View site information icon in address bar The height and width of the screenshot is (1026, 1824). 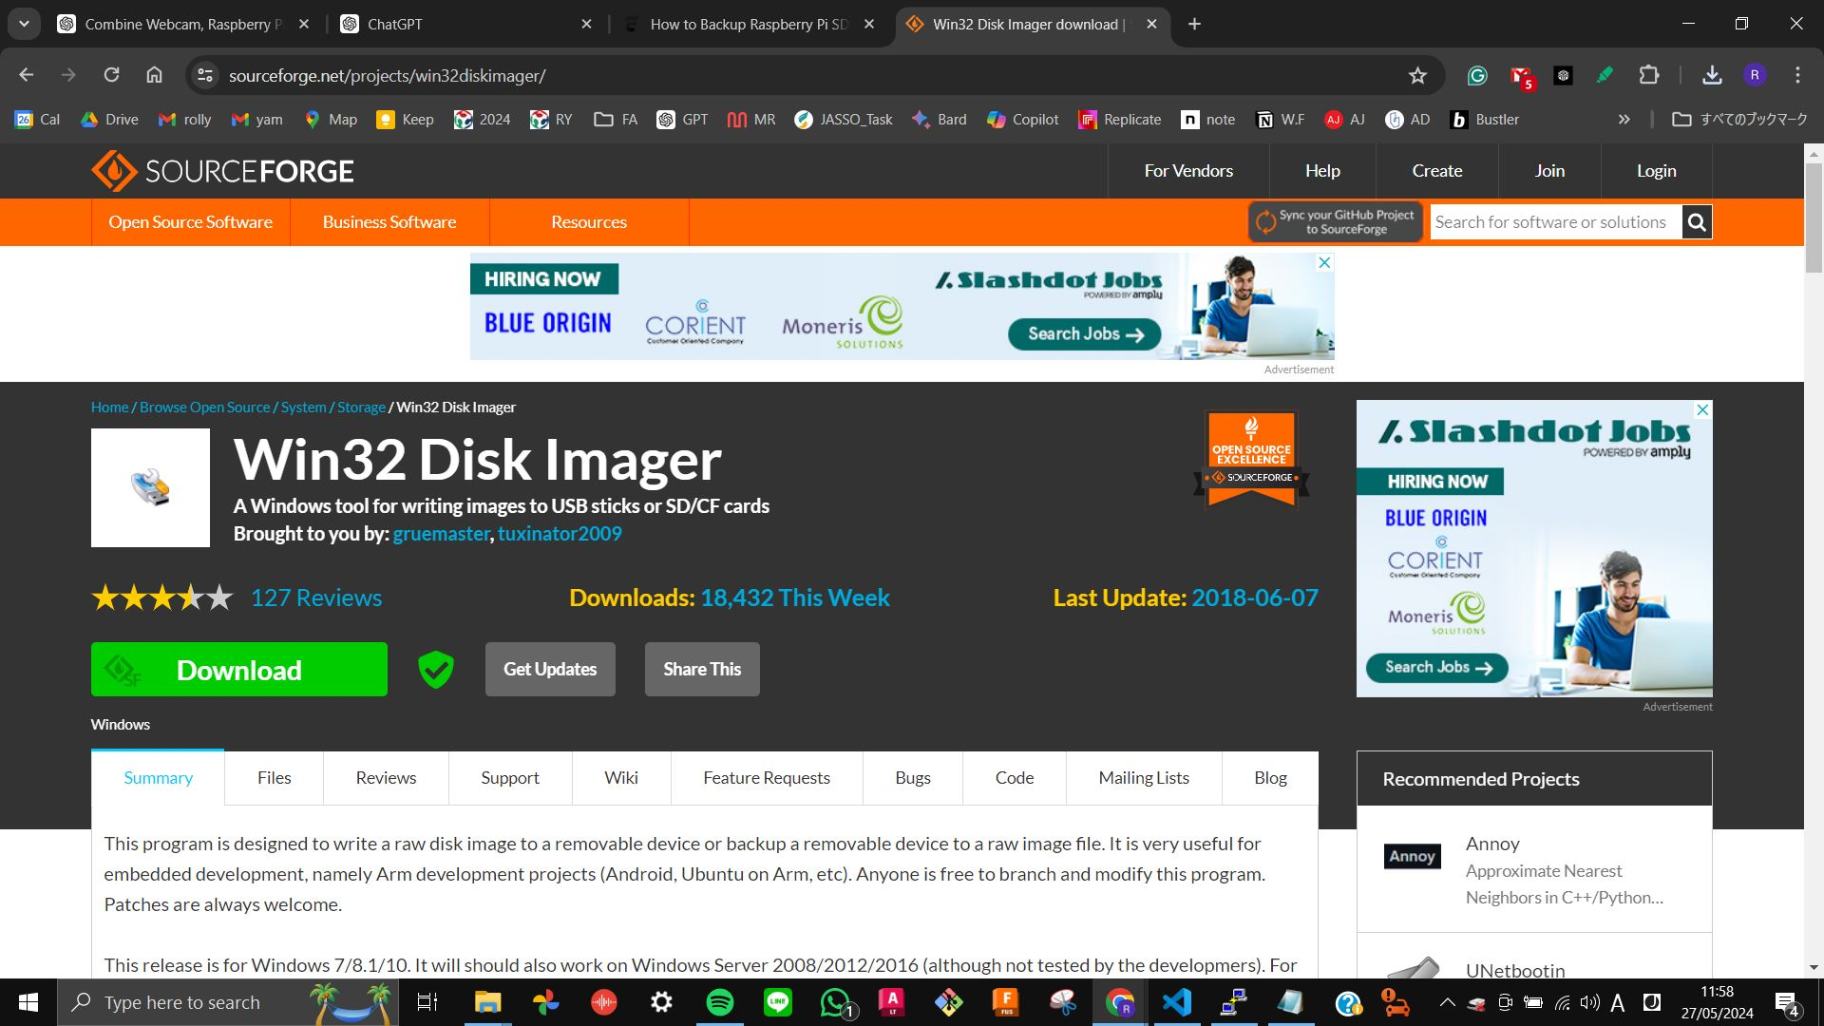[205, 75]
